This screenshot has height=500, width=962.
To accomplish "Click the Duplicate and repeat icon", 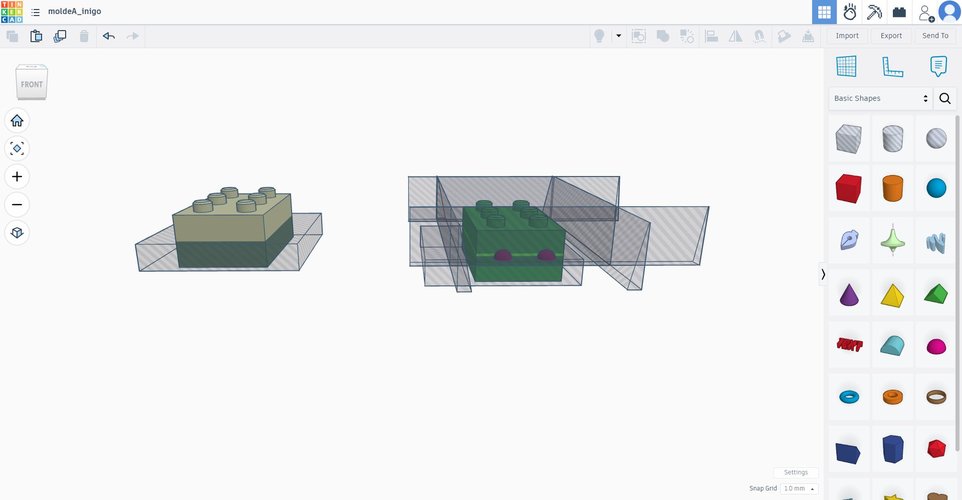I will tap(60, 36).
